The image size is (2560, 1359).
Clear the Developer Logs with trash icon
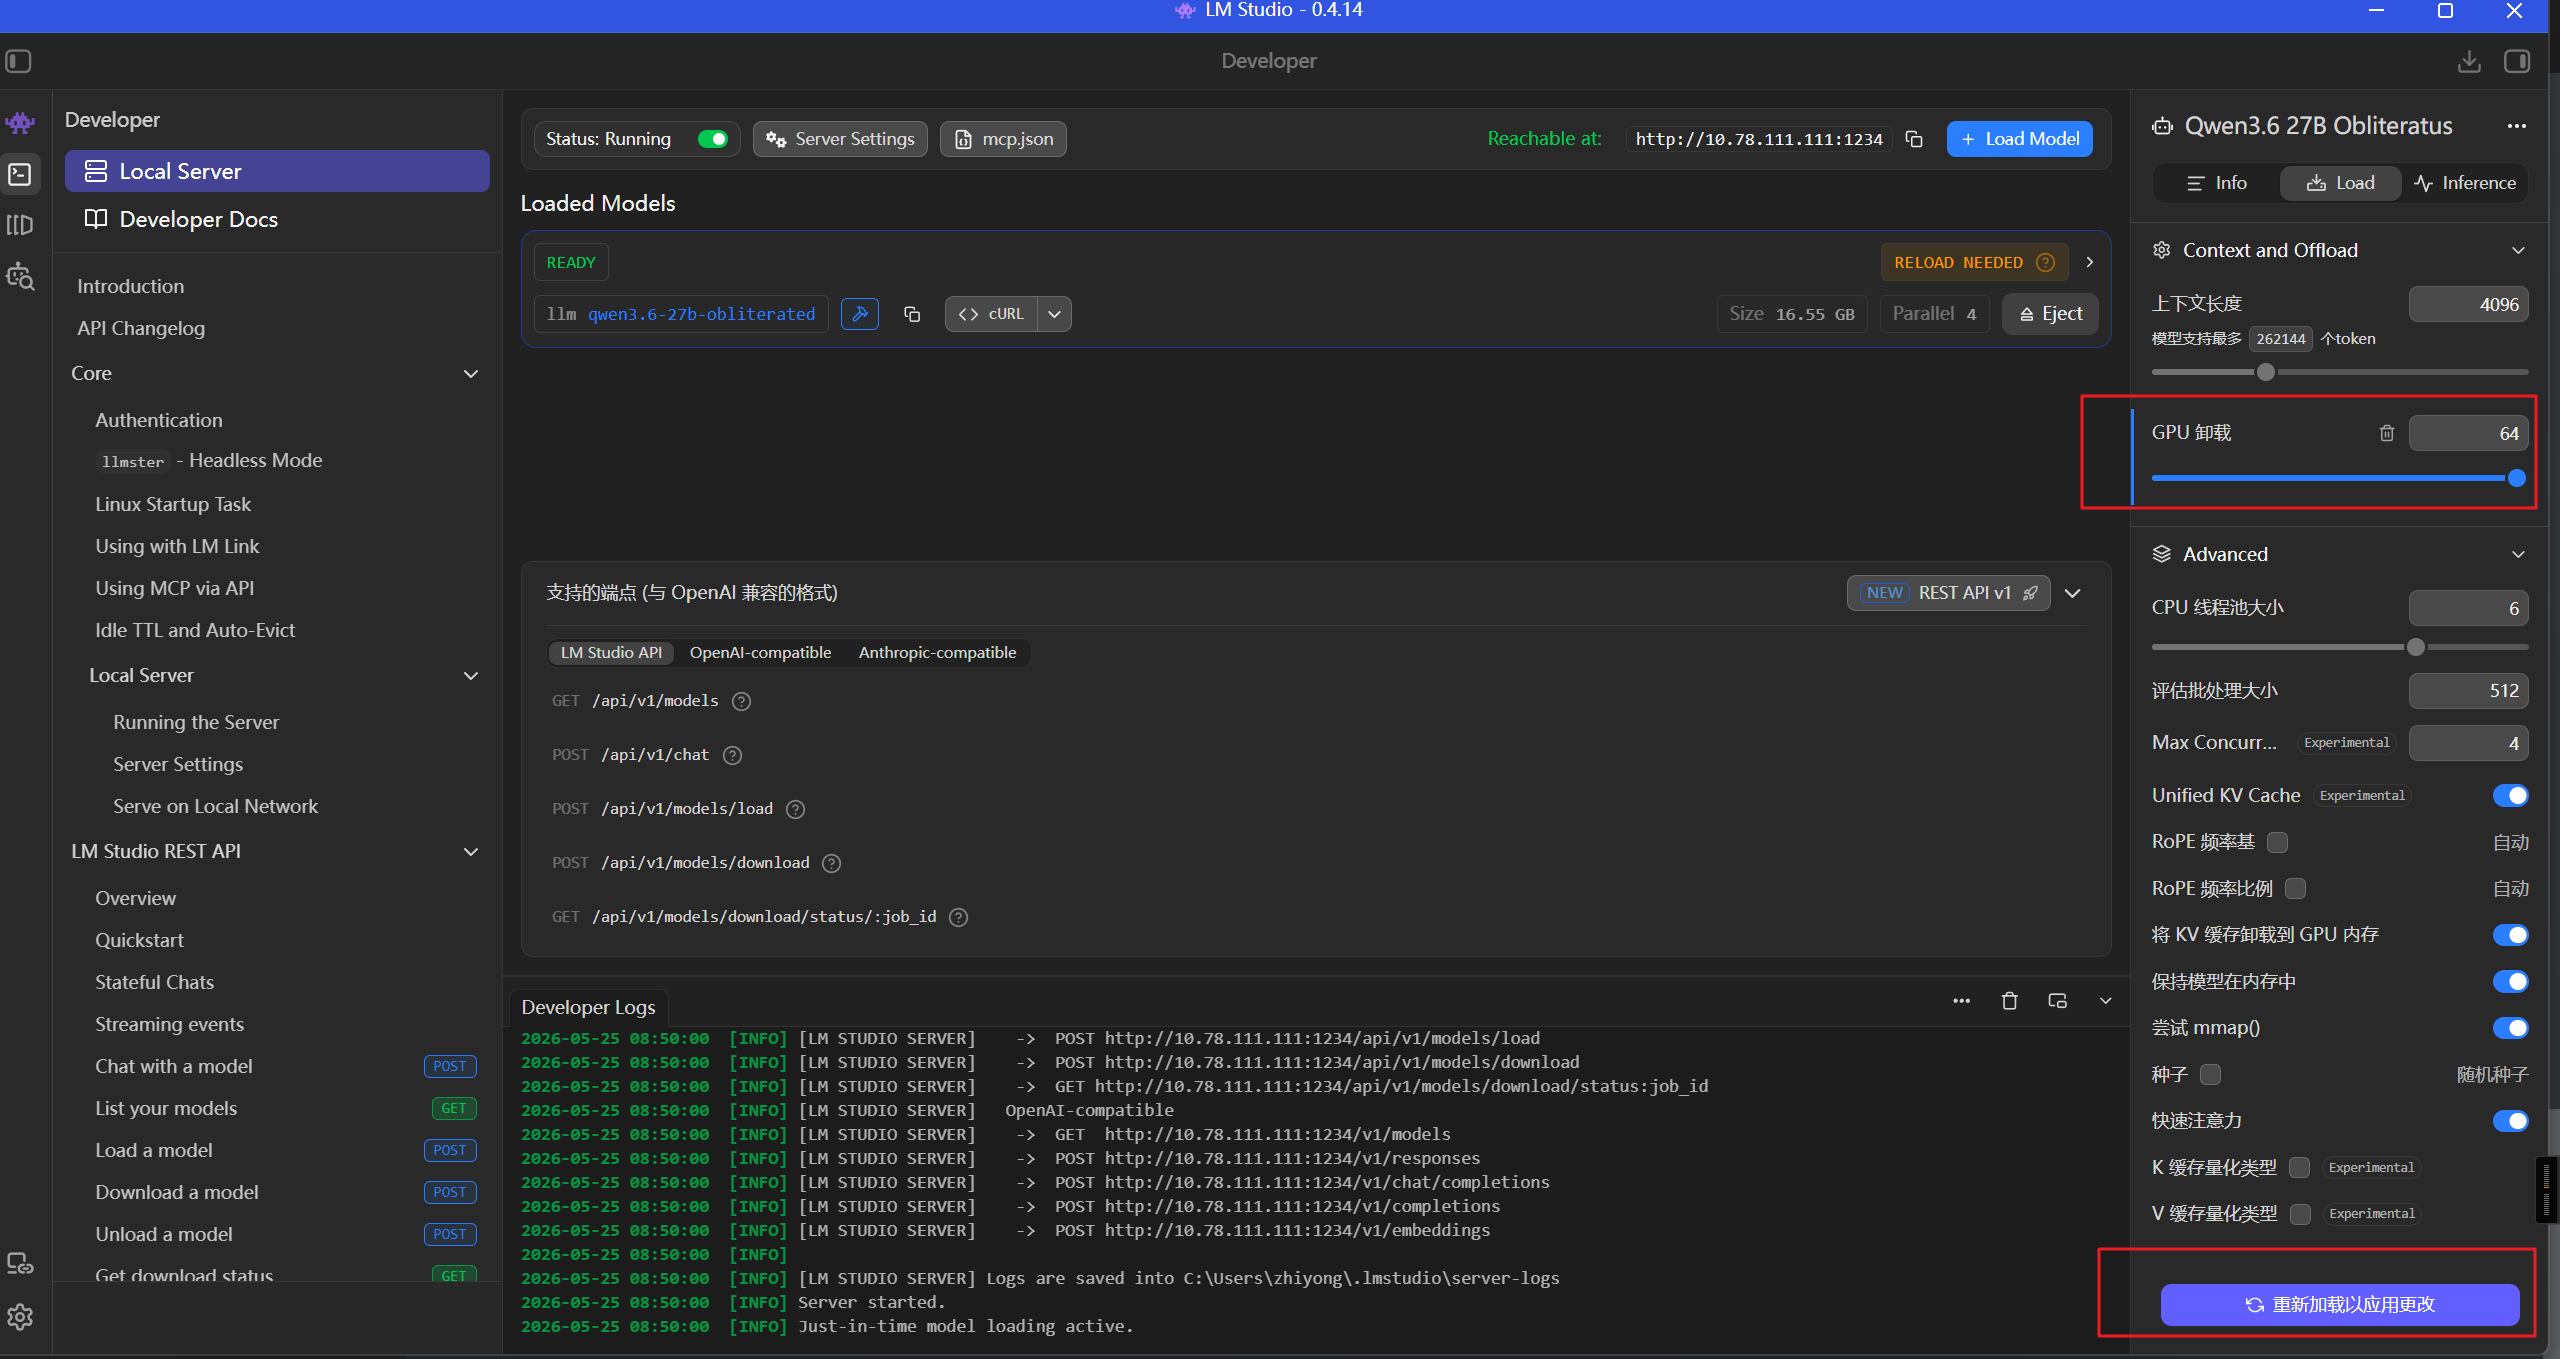(x=2010, y=1001)
